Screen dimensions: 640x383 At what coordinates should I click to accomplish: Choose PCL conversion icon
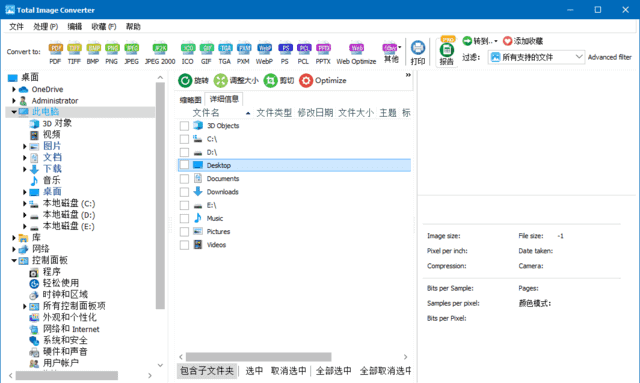click(x=304, y=53)
